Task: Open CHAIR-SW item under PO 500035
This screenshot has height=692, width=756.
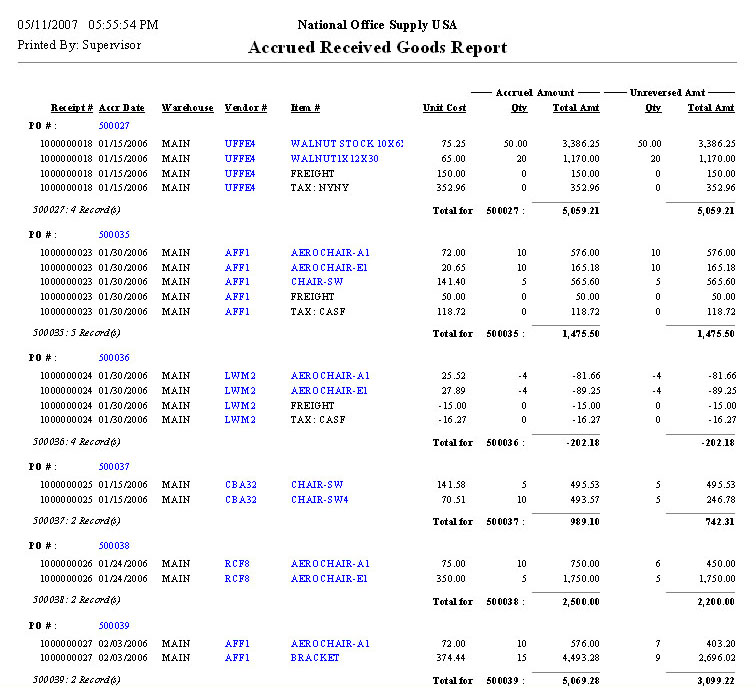Action: pyautogui.click(x=317, y=282)
